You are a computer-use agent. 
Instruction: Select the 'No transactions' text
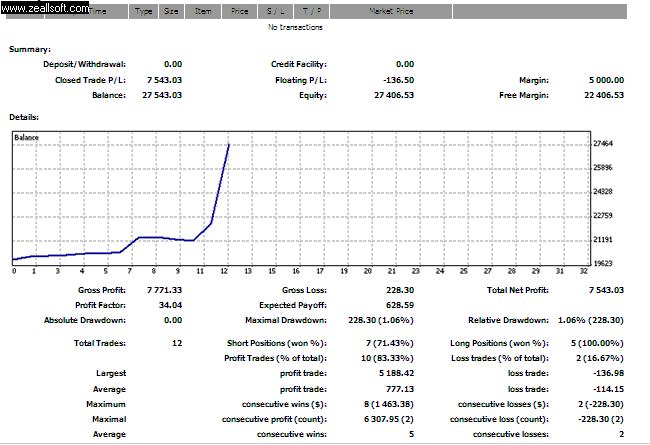click(x=295, y=27)
